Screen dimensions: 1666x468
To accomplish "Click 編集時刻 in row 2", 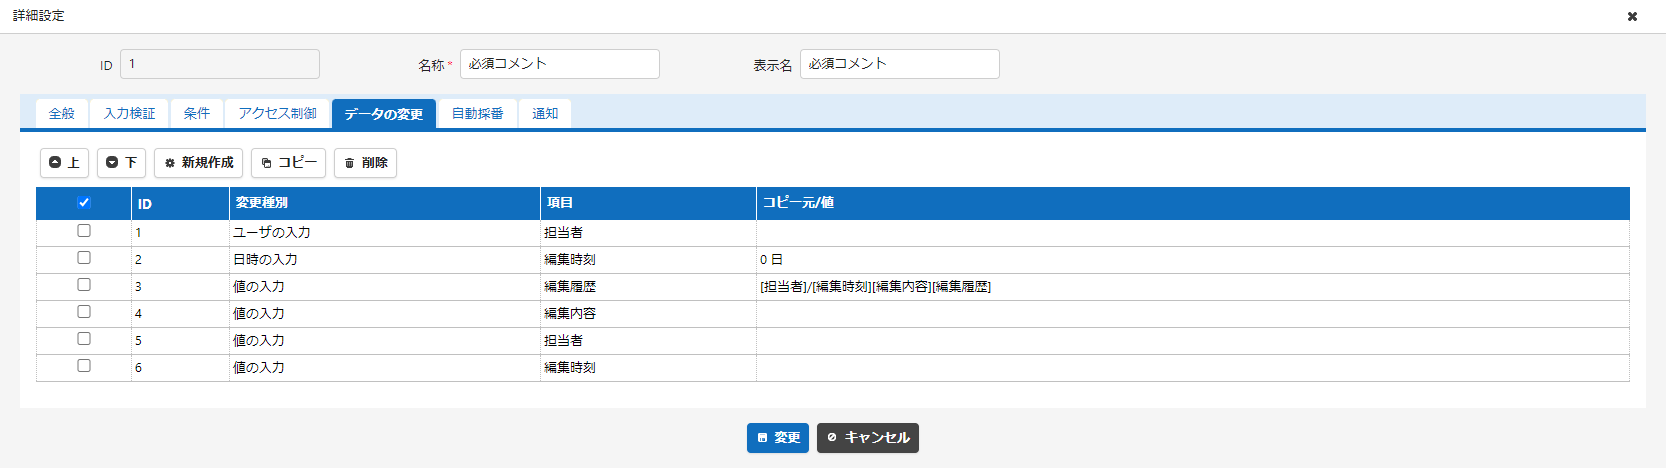I will (x=570, y=260).
